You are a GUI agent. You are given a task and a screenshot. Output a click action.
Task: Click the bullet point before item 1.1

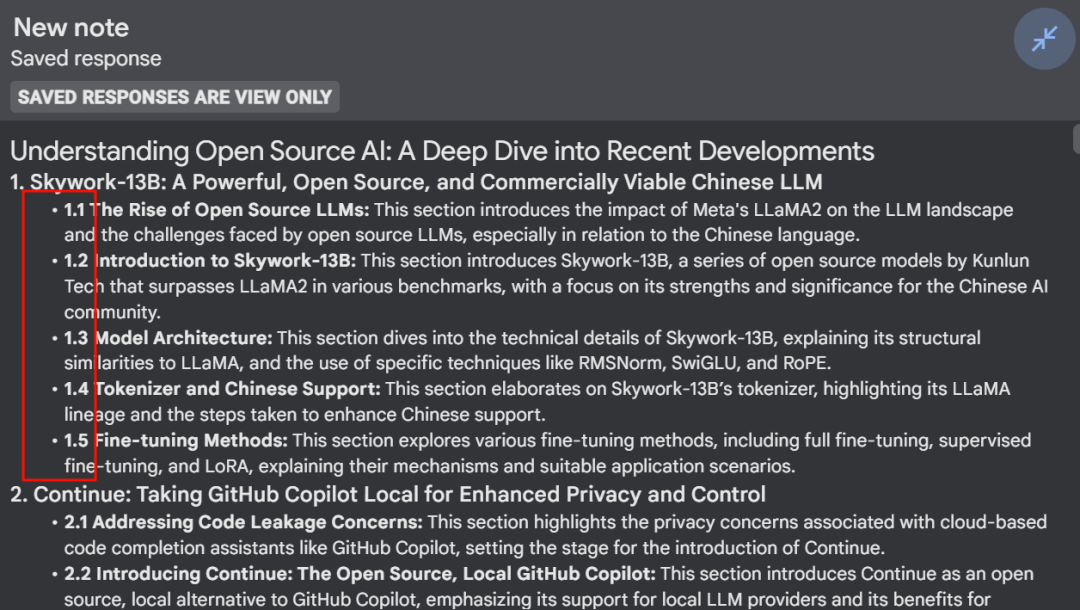(x=55, y=211)
